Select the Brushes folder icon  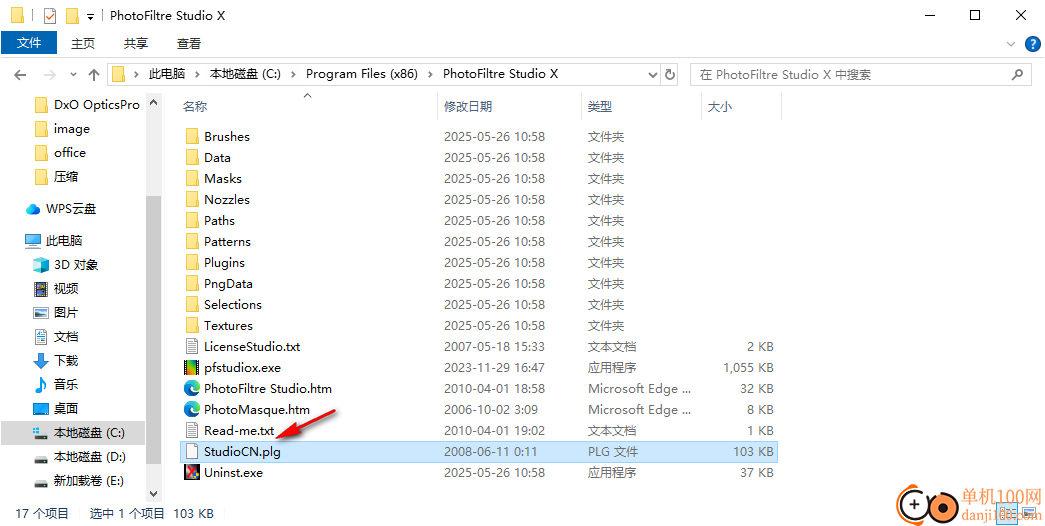pyautogui.click(x=192, y=137)
